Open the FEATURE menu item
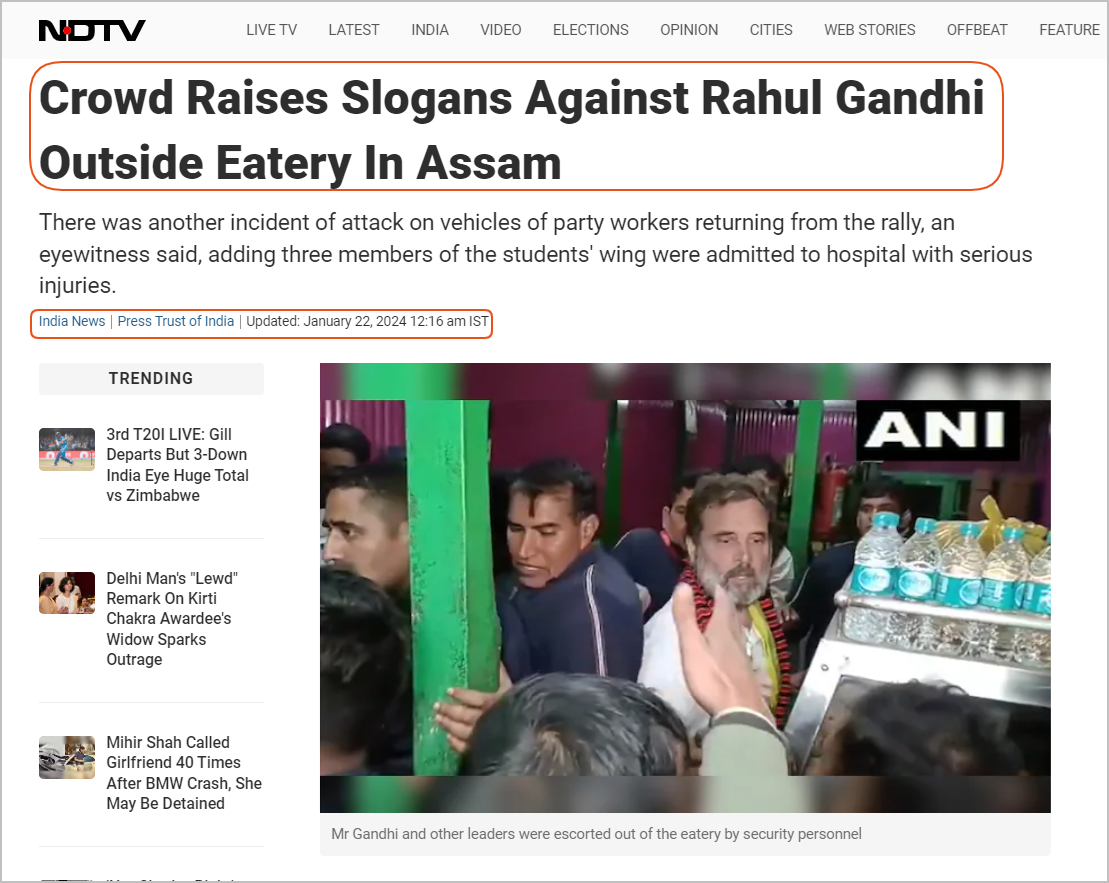 click(1069, 30)
